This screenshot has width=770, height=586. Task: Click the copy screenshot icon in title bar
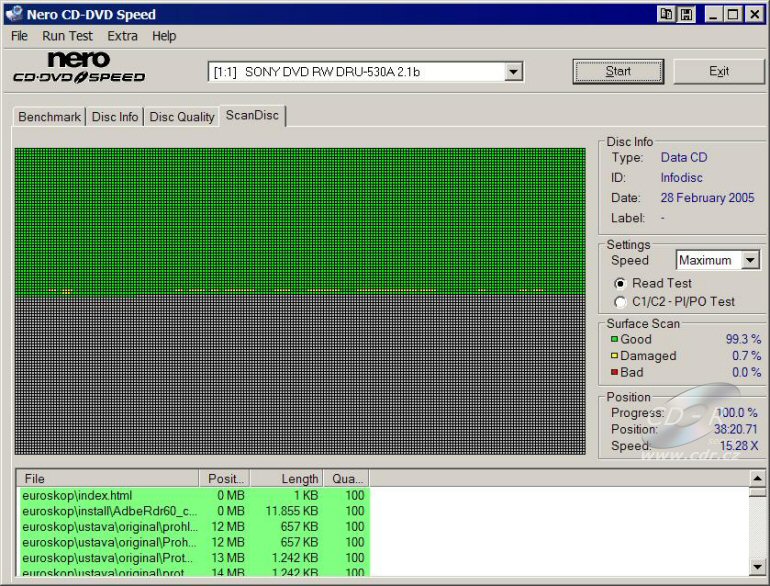coord(666,14)
